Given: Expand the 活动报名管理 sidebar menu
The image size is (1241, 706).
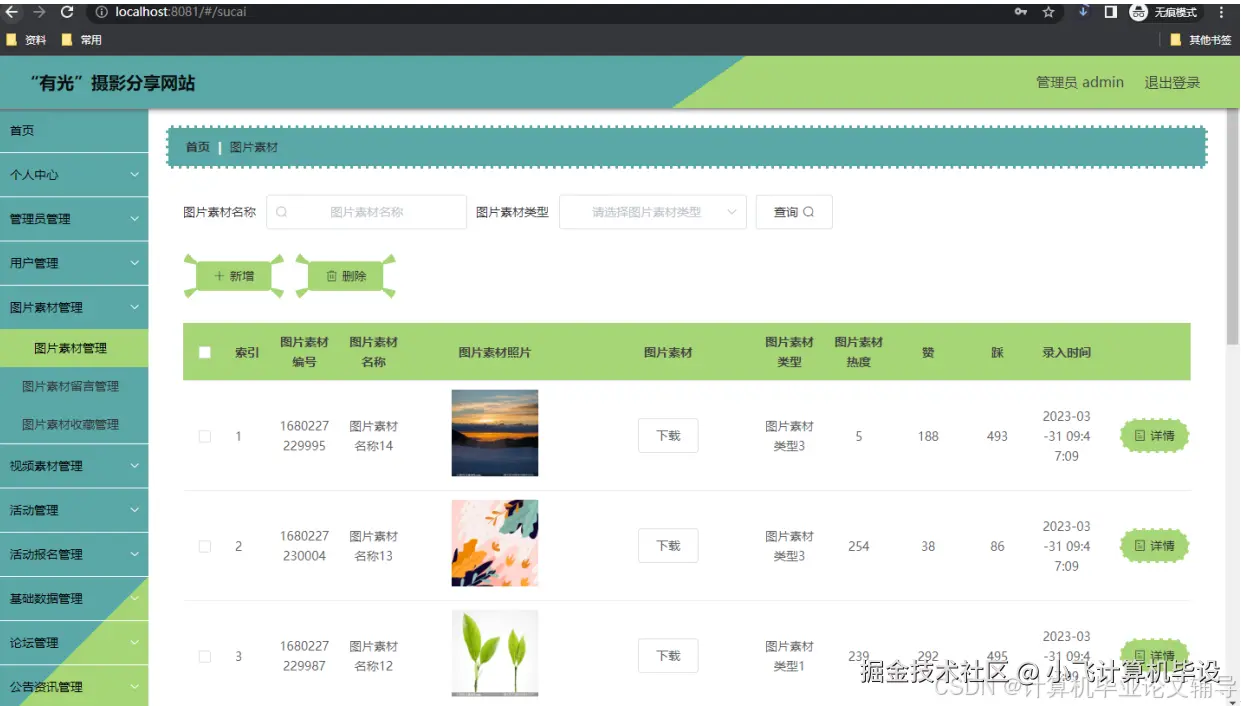Looking at the screenshot, I should [x=74, y=554].
